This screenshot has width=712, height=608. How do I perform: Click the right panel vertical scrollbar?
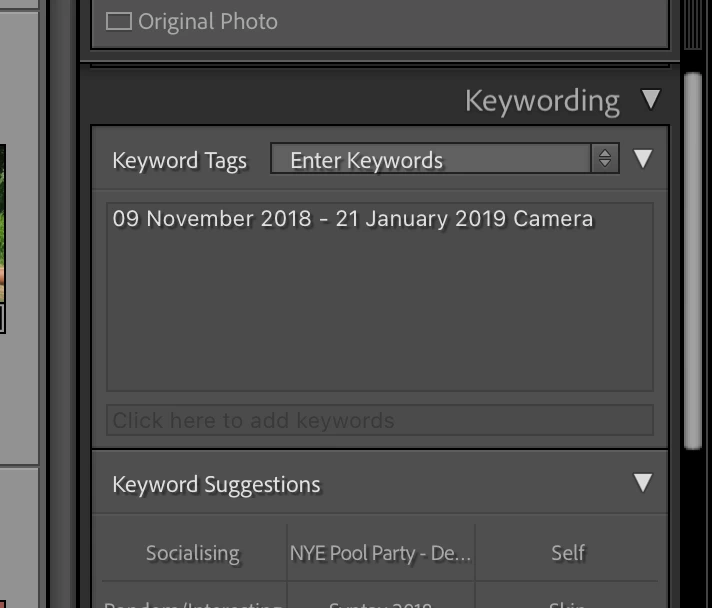tap(693, 261)
